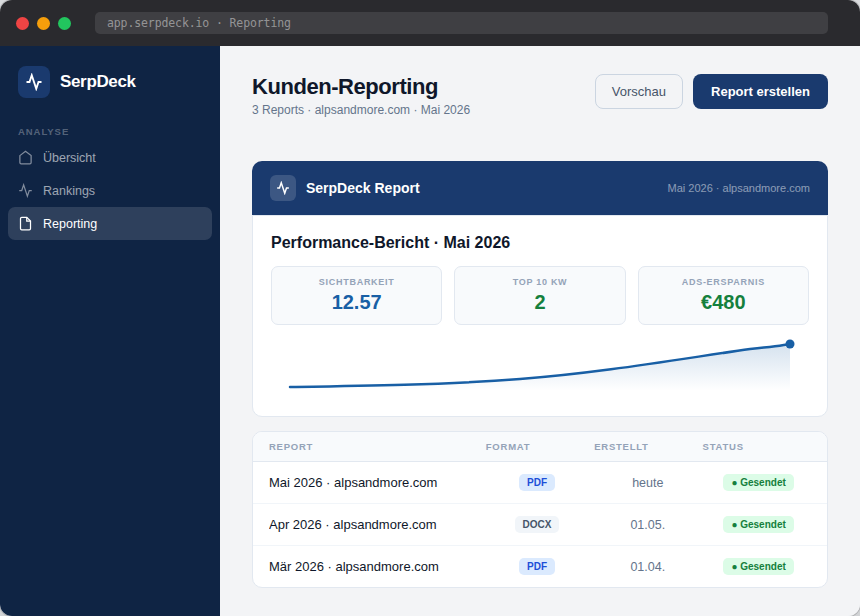Click the PDF badge in the Mai 2026 row
This screenshot has width=860, height=616.
[537, 483]
